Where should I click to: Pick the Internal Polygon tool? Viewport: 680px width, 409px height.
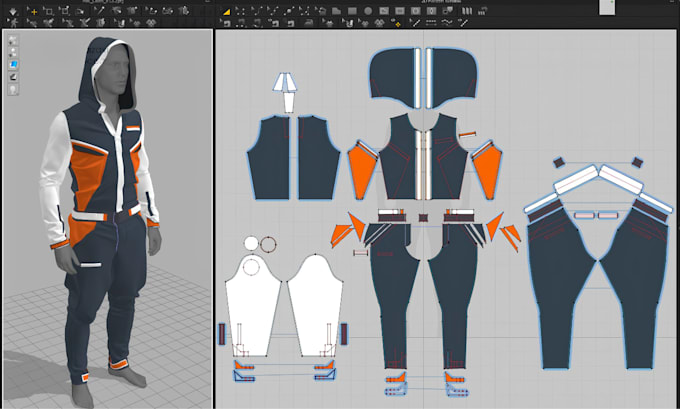point(384,11)
